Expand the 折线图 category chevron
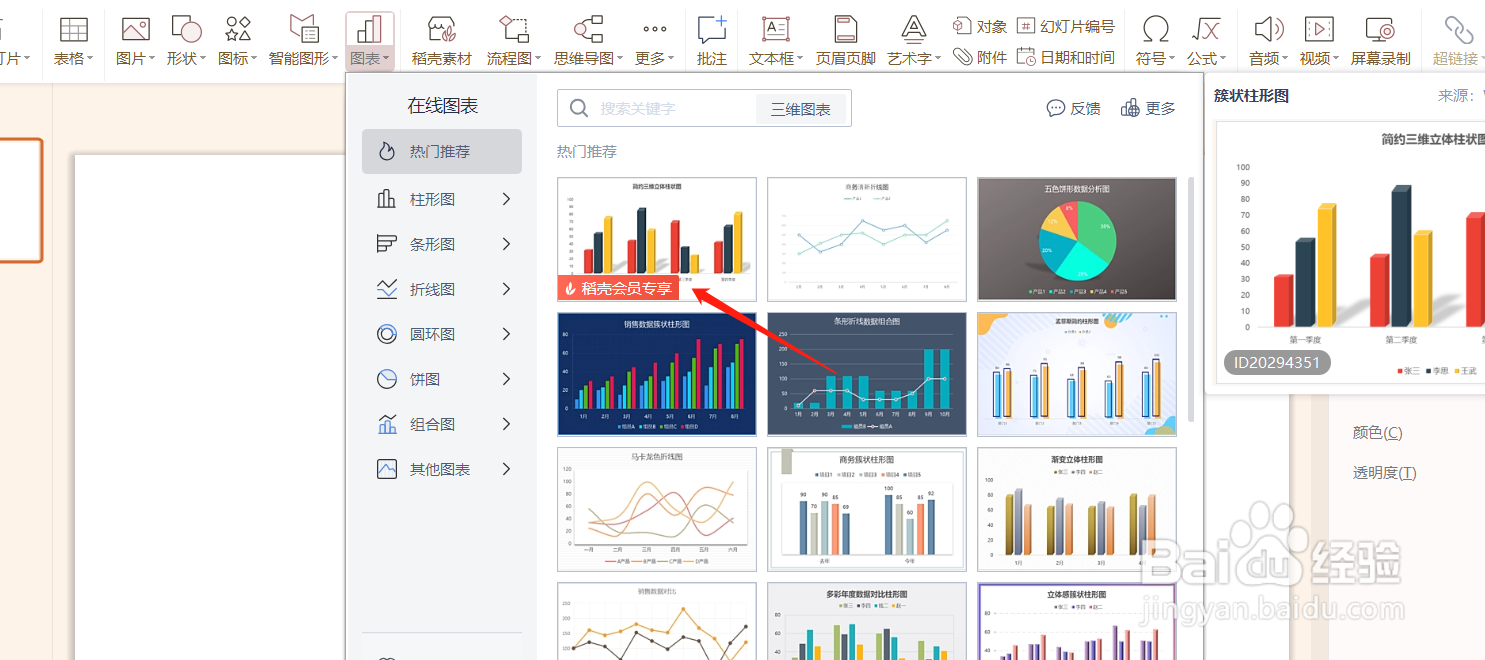Viewport: 1485px width, 660px height. [506, 289]
